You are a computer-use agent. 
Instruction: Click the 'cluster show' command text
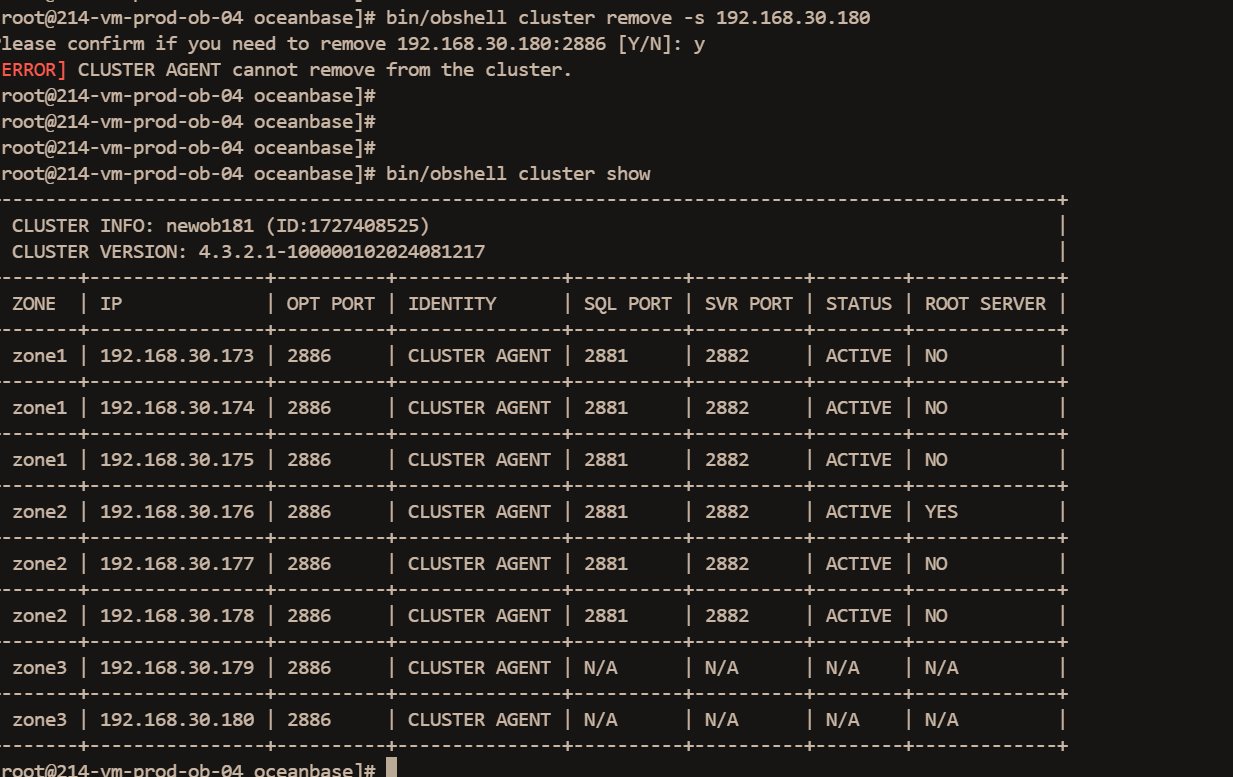tap(584, 173)
